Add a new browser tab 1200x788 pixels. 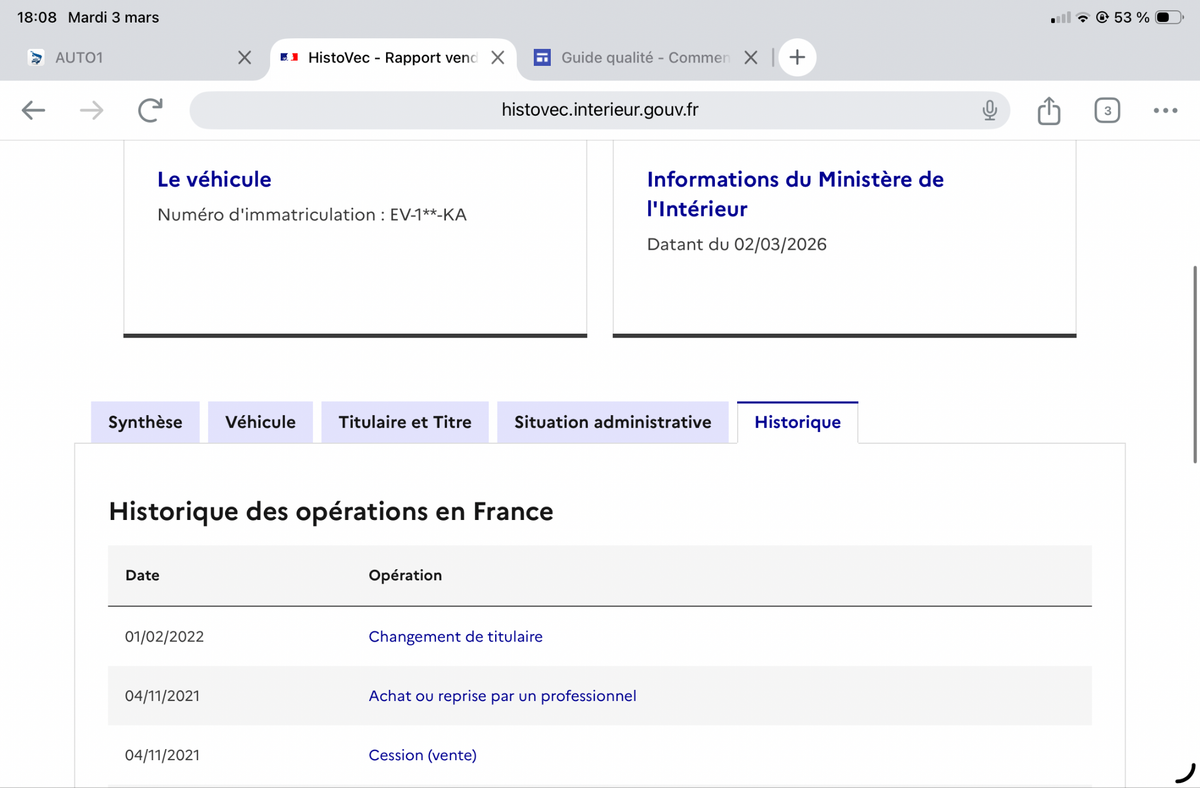tap(797, 57)
